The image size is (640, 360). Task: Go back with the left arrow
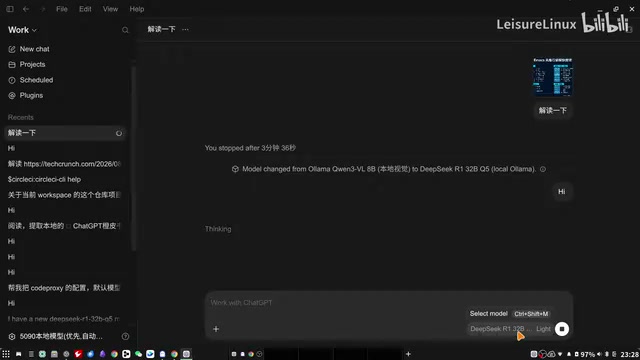(x=26, y=9)
